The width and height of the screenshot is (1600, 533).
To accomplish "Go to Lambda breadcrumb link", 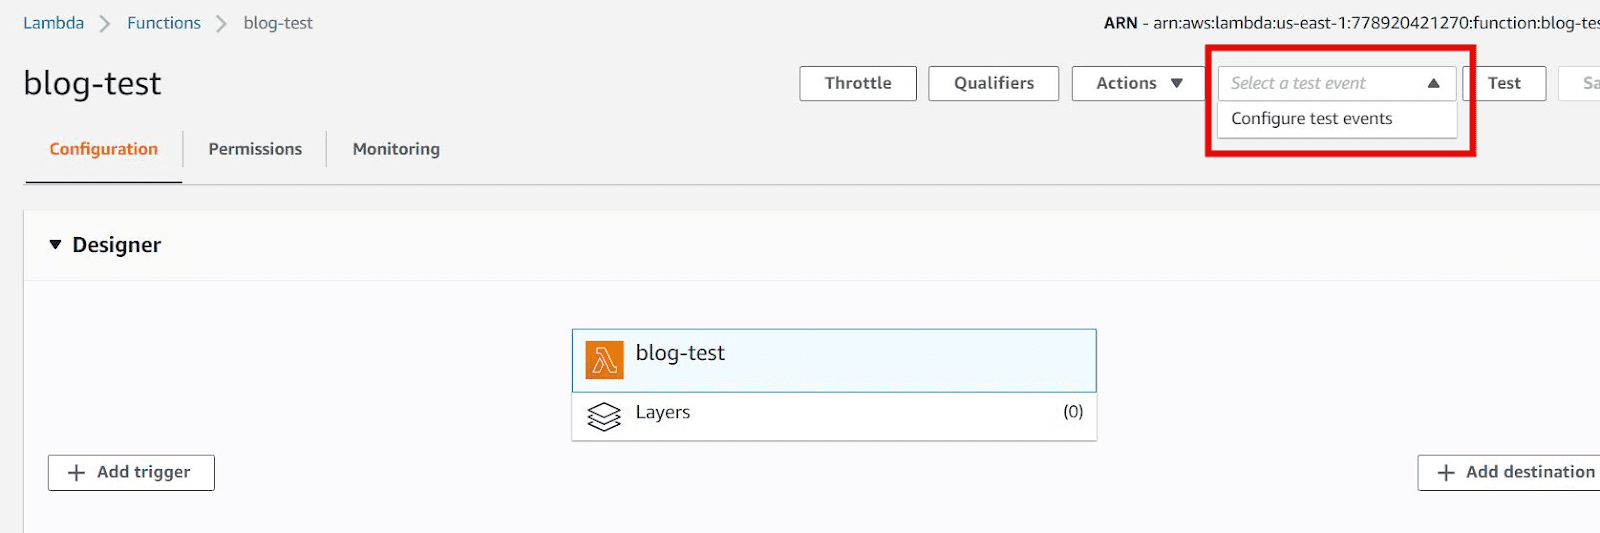I will (54, 23).
